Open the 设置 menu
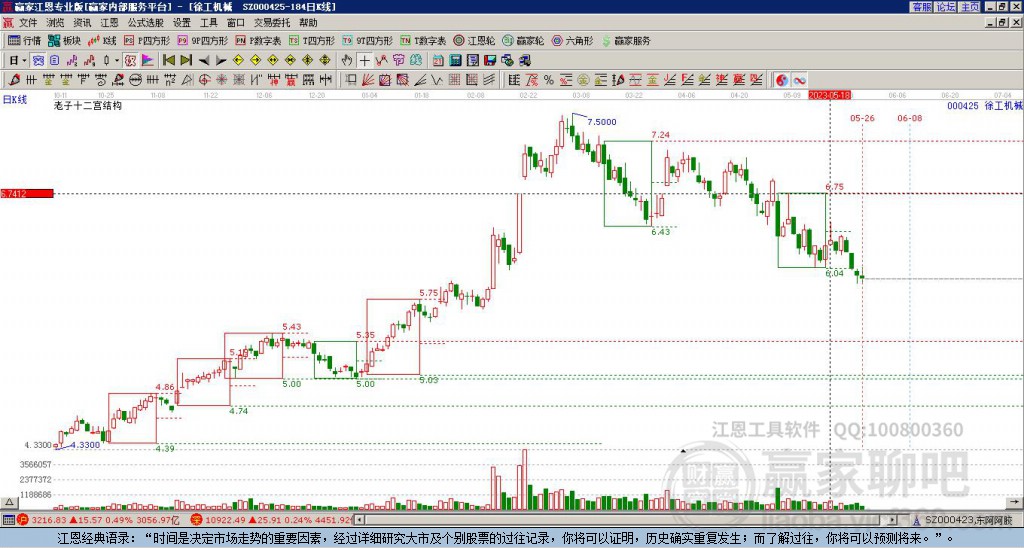The width and height of the screenshot is (1024, 548). coord(182,23)
